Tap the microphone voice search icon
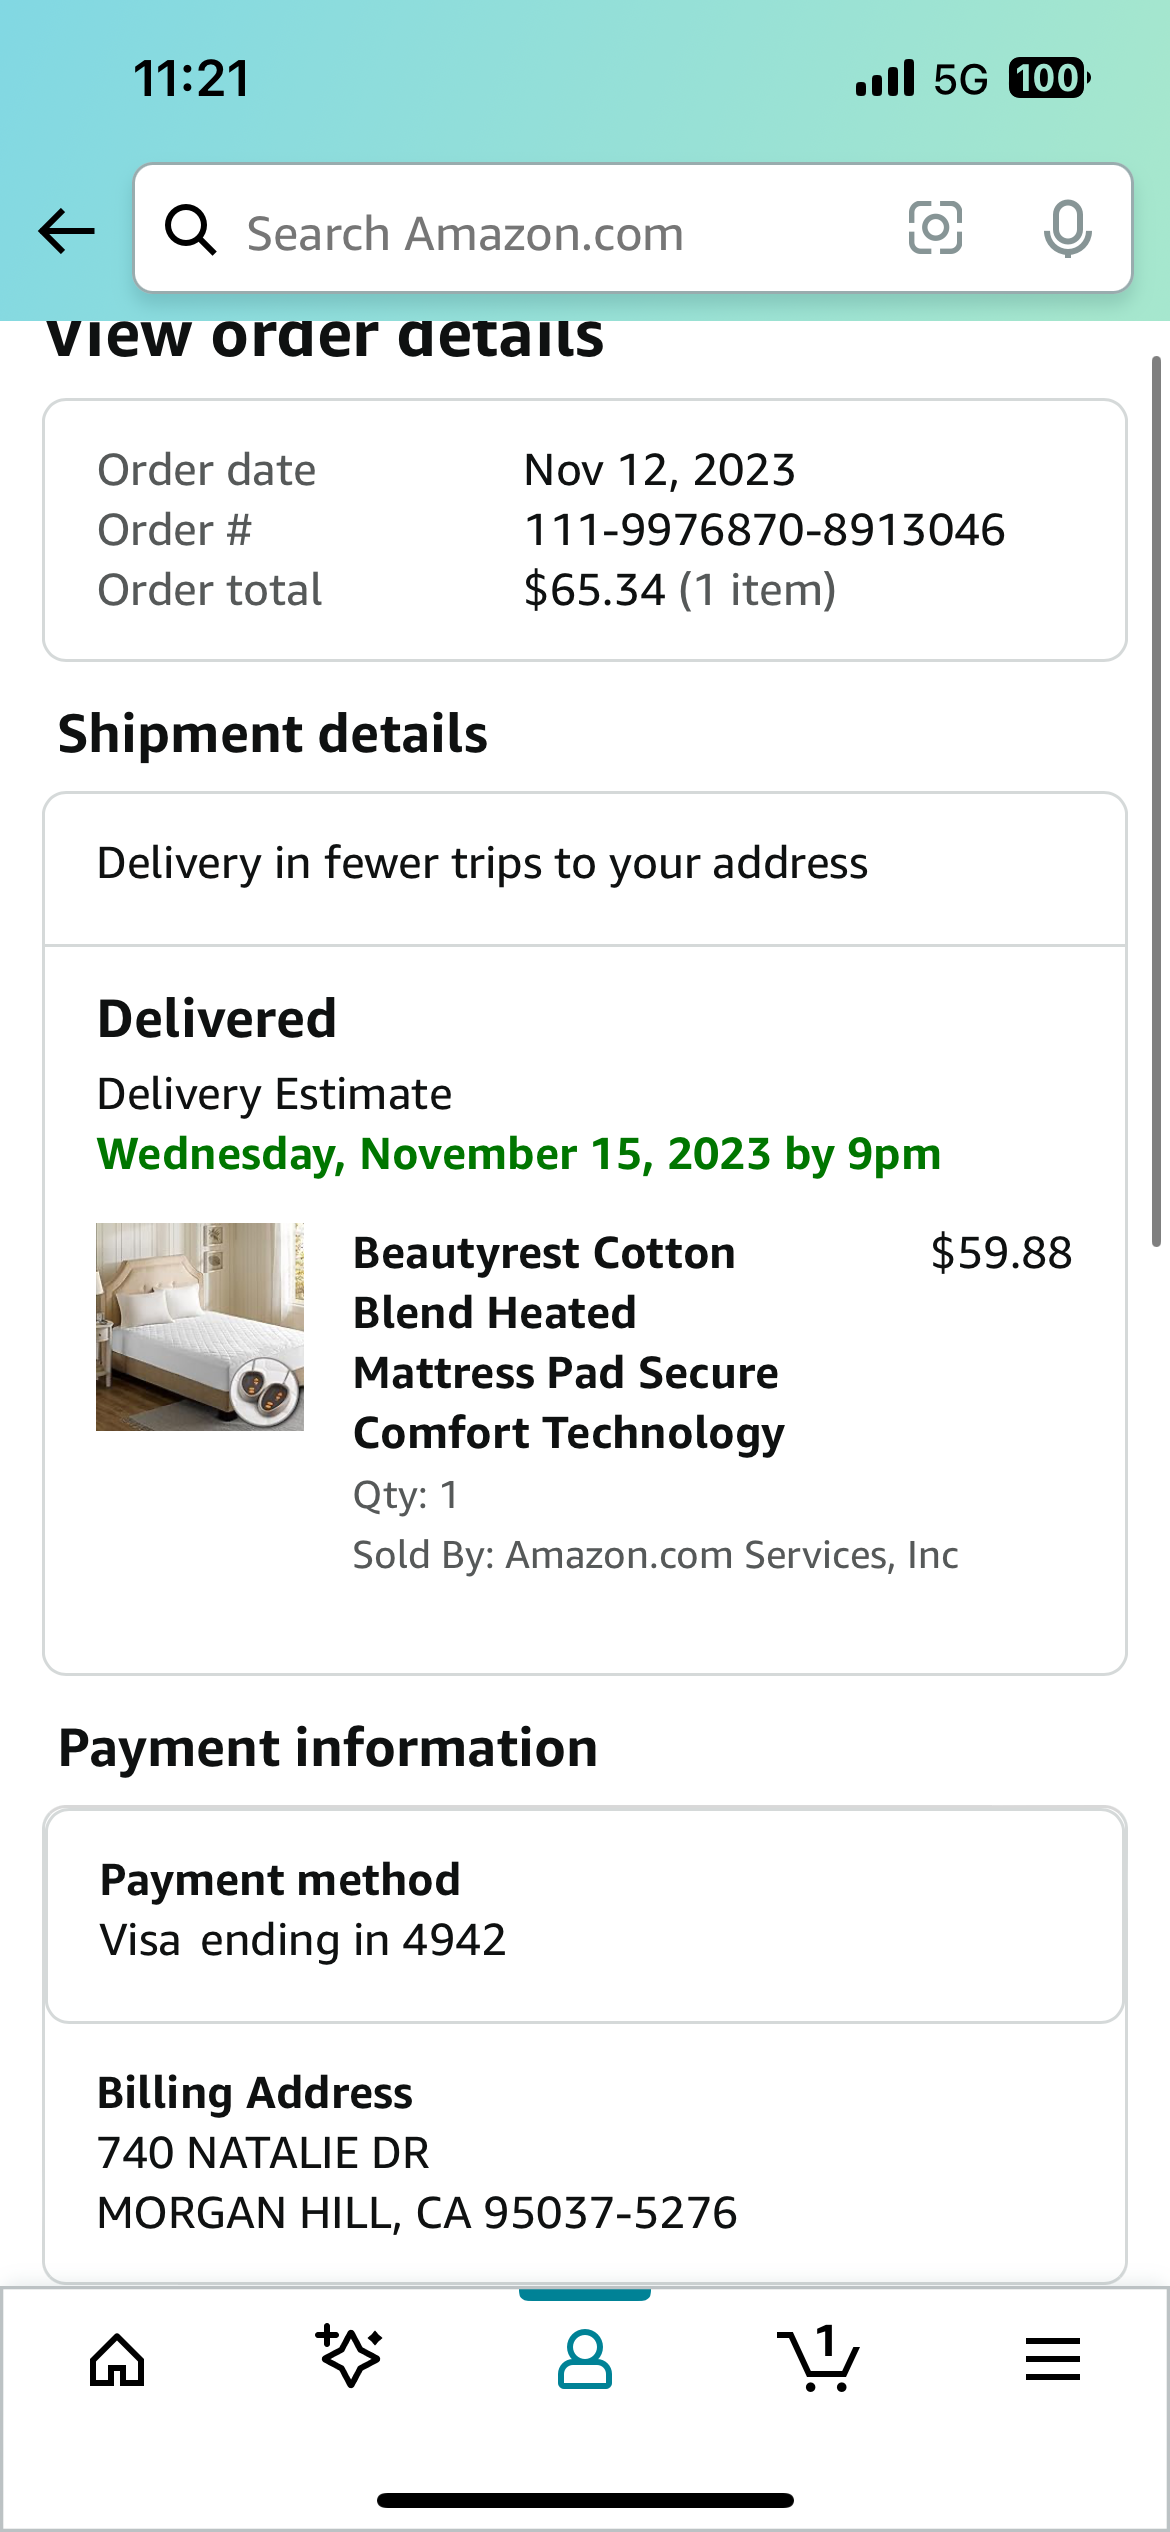This screenshot has width=1170, height=2532. [1067, 229]
